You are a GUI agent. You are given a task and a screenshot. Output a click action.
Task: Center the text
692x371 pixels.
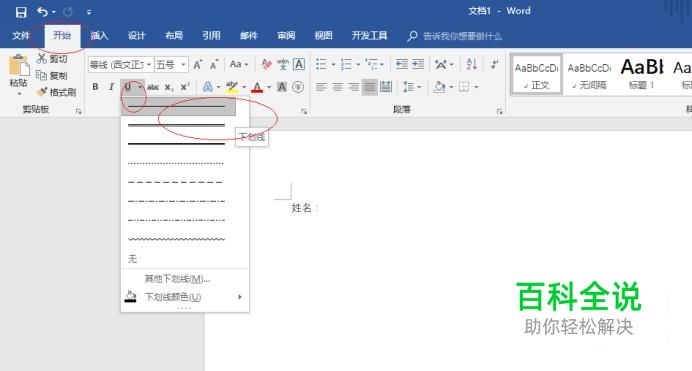pos(337,87)
